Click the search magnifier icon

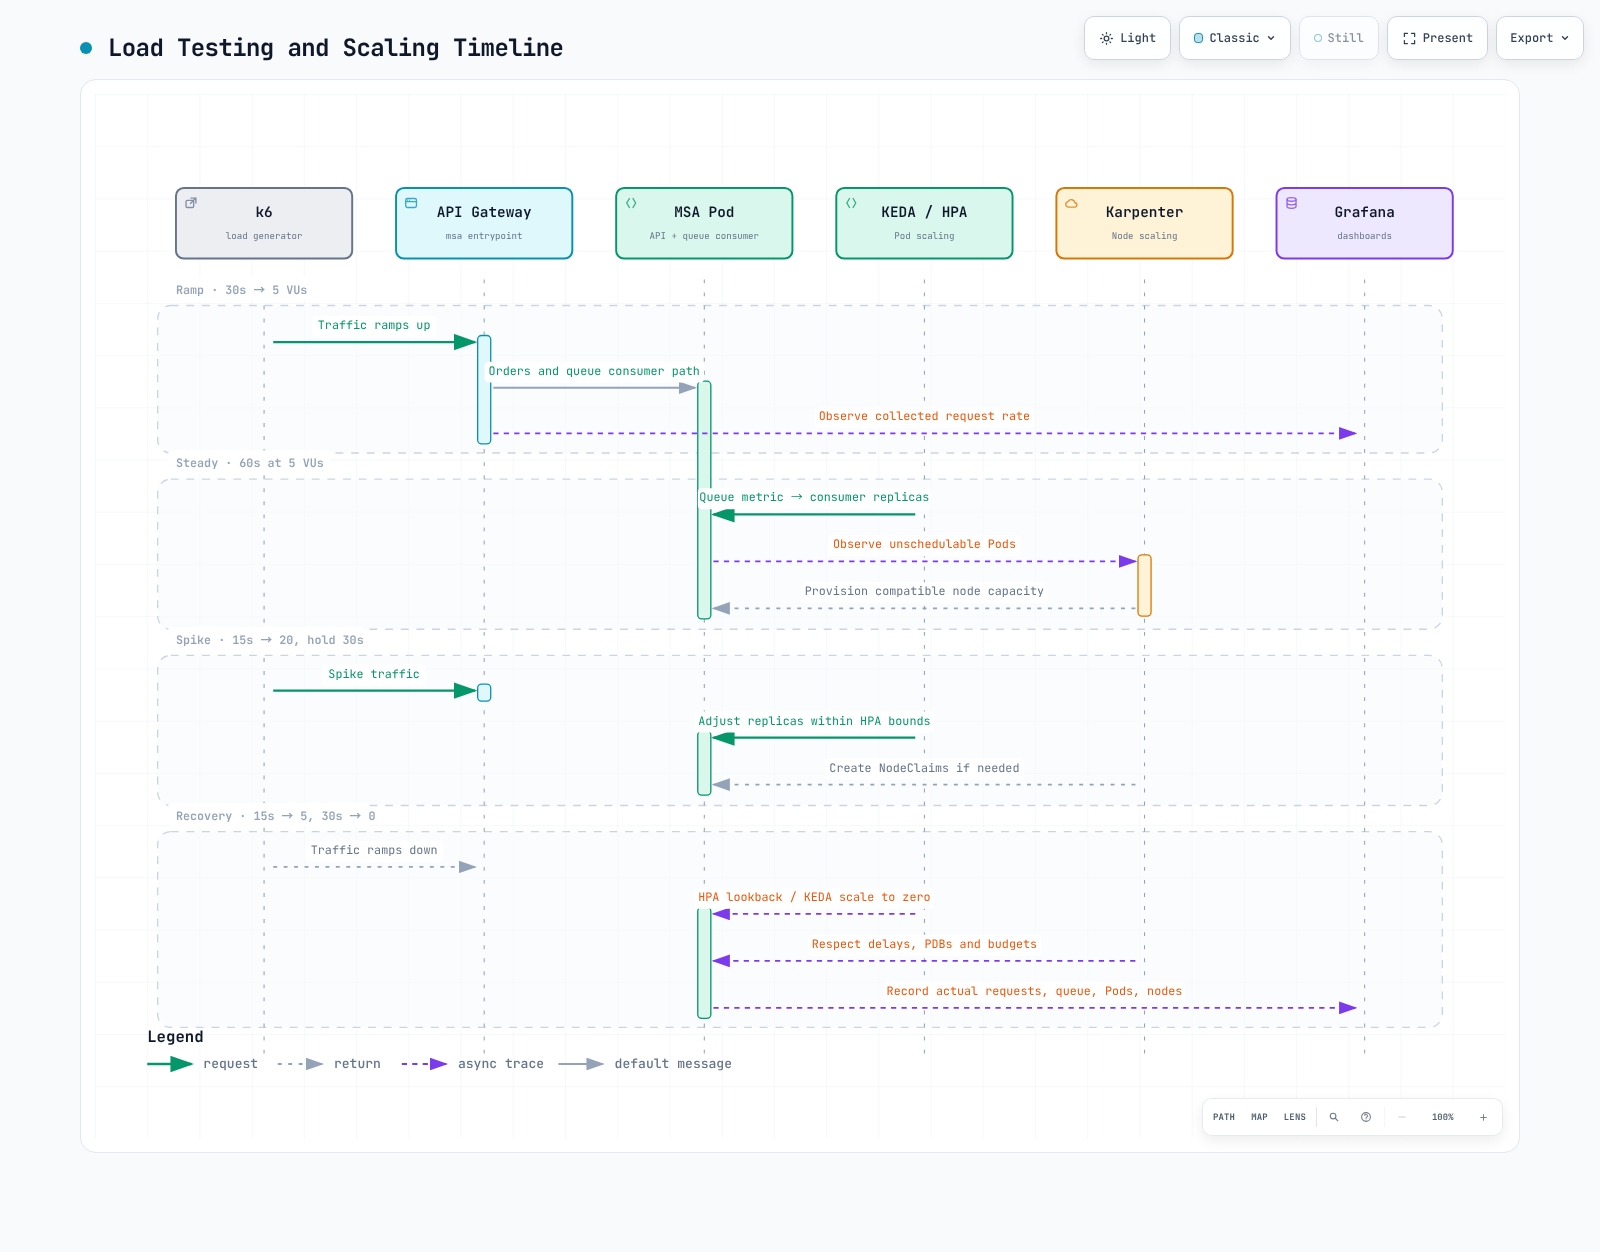tap(1334, 1117)
